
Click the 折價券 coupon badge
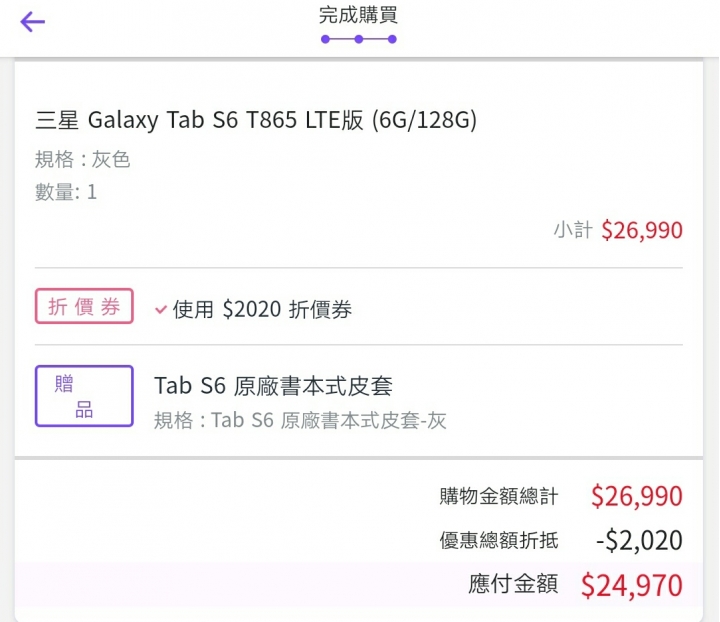[x=84, y=307]
